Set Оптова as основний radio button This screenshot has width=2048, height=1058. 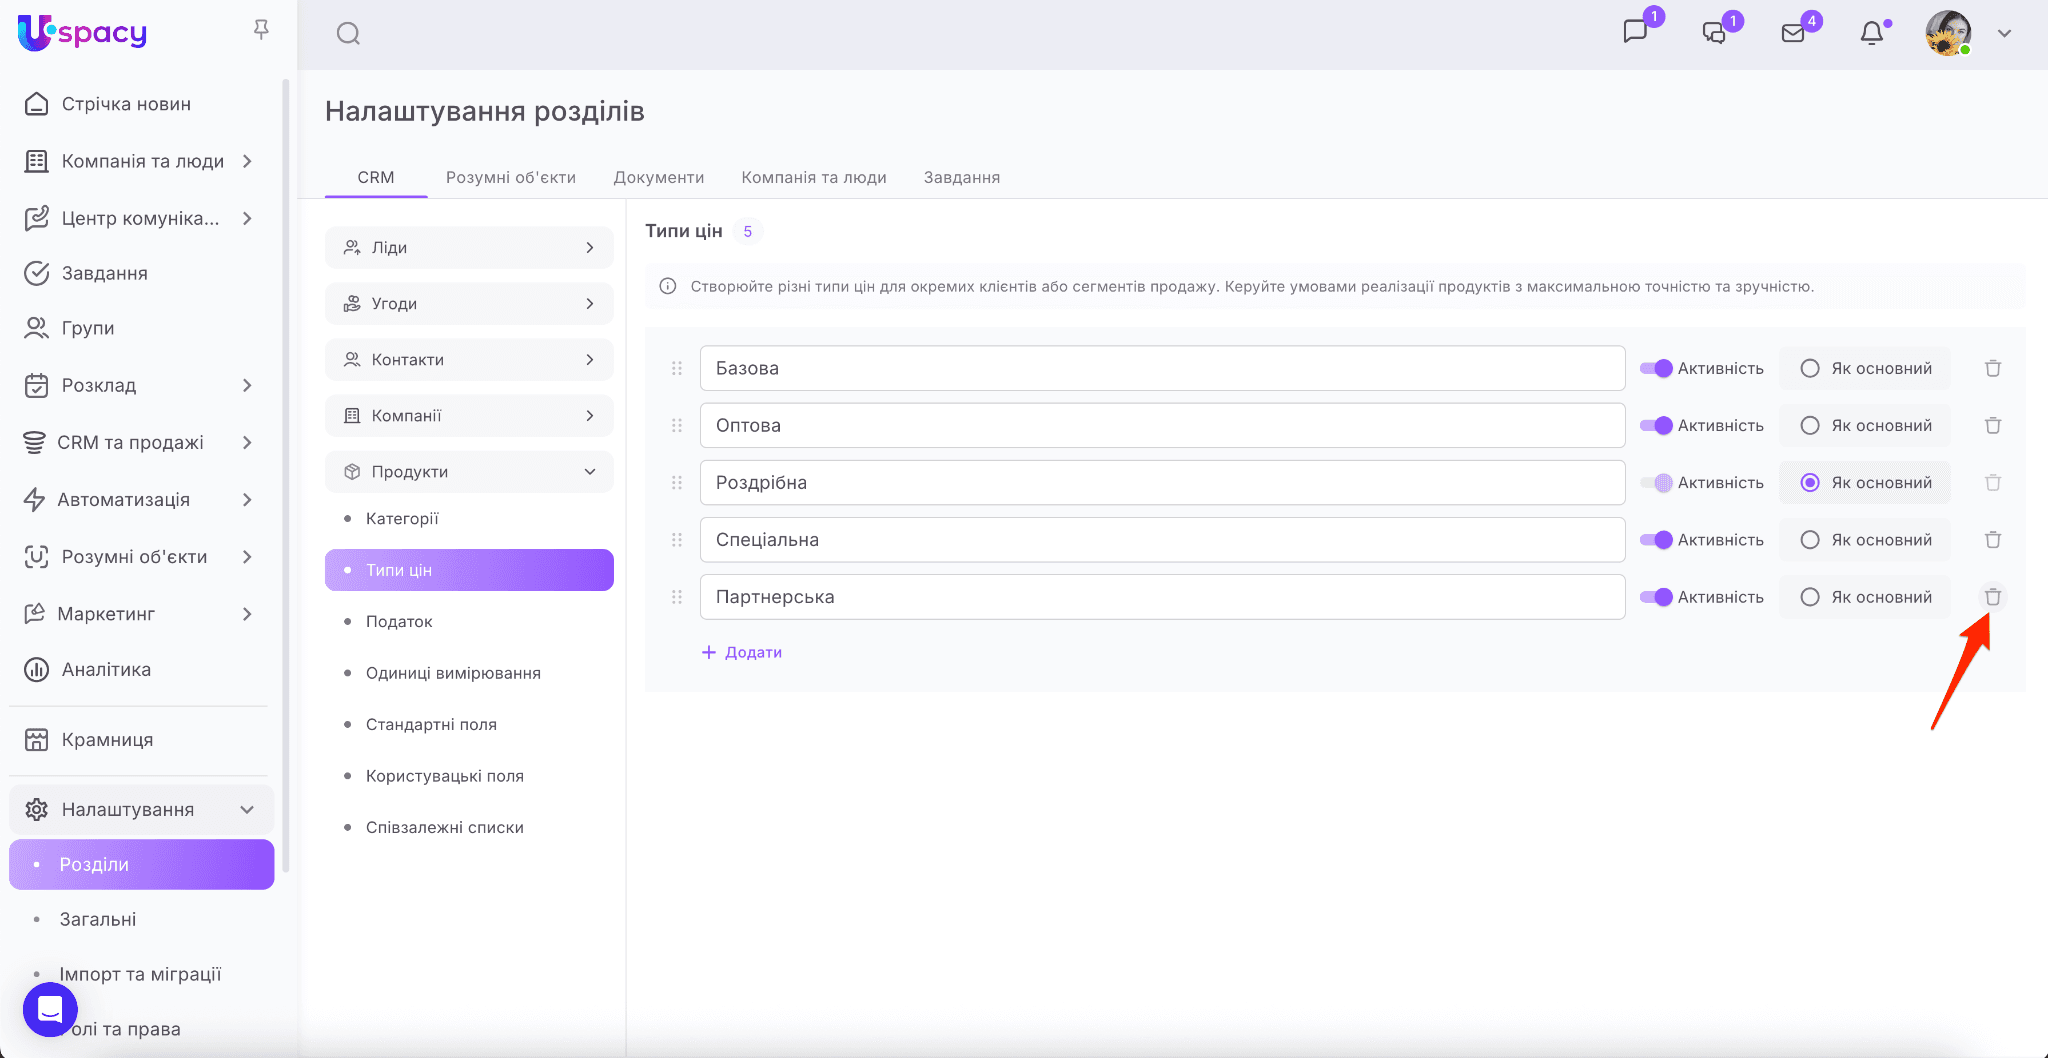[1810, 426]
